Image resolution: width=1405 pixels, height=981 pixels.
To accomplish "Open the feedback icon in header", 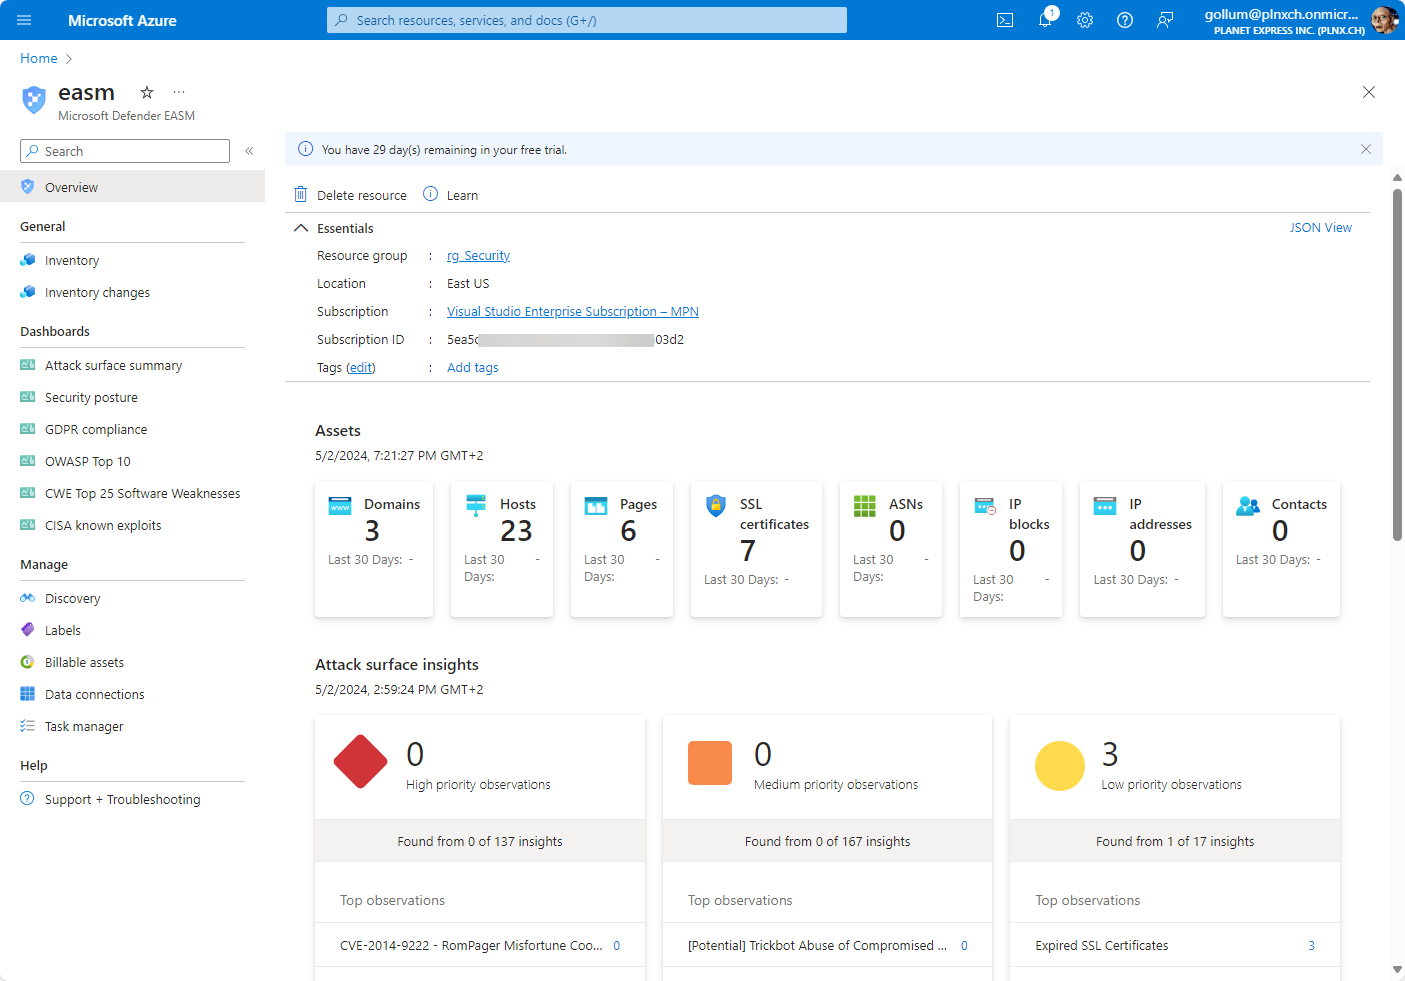I will pyautogui.click(x=1165, y=20).
